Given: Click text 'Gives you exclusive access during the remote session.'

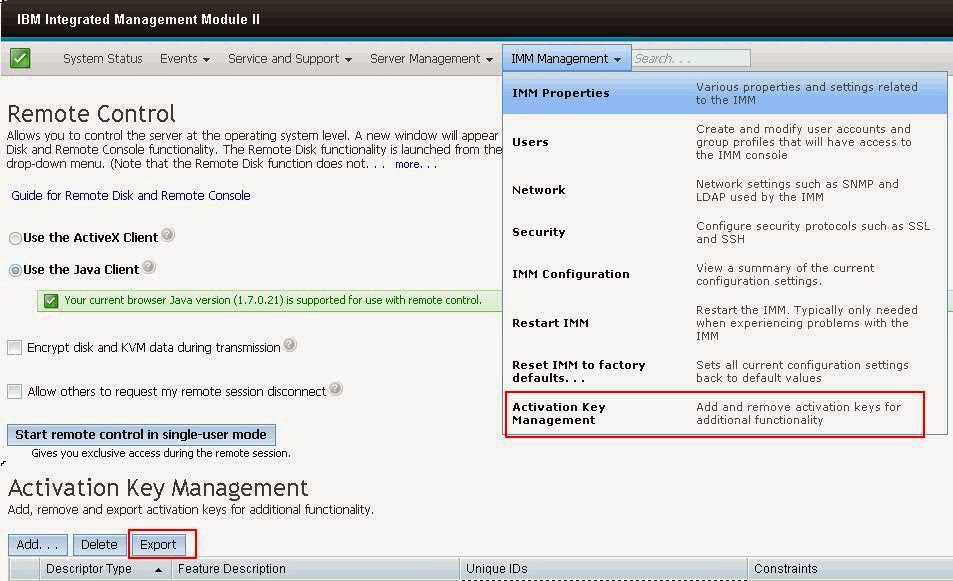Looking at the screenshot, I should pyautogui.click(x=161, y=453).
